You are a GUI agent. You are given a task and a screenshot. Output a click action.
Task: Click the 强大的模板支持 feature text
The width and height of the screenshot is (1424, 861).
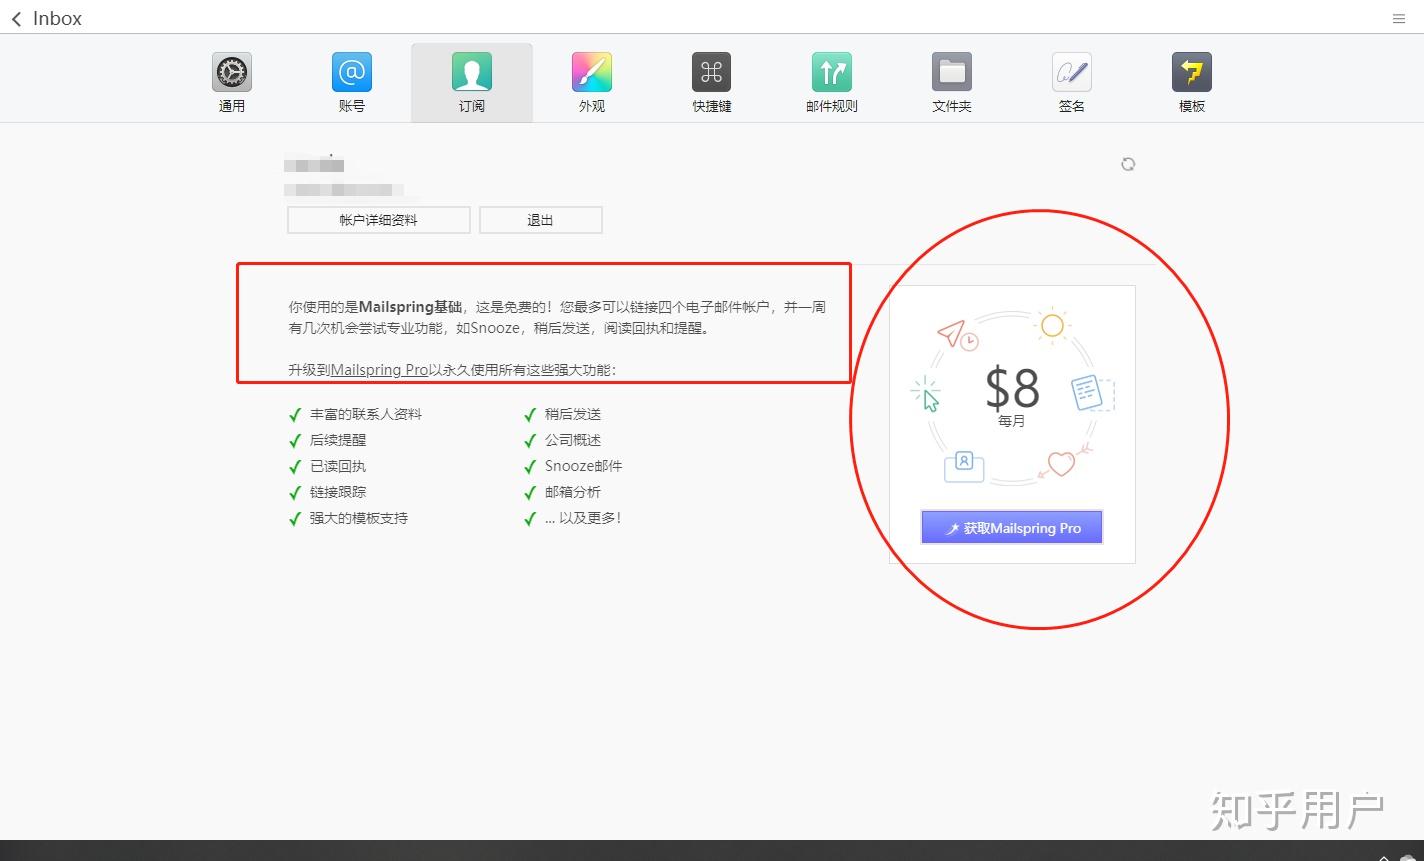click(x=359, y=518)
